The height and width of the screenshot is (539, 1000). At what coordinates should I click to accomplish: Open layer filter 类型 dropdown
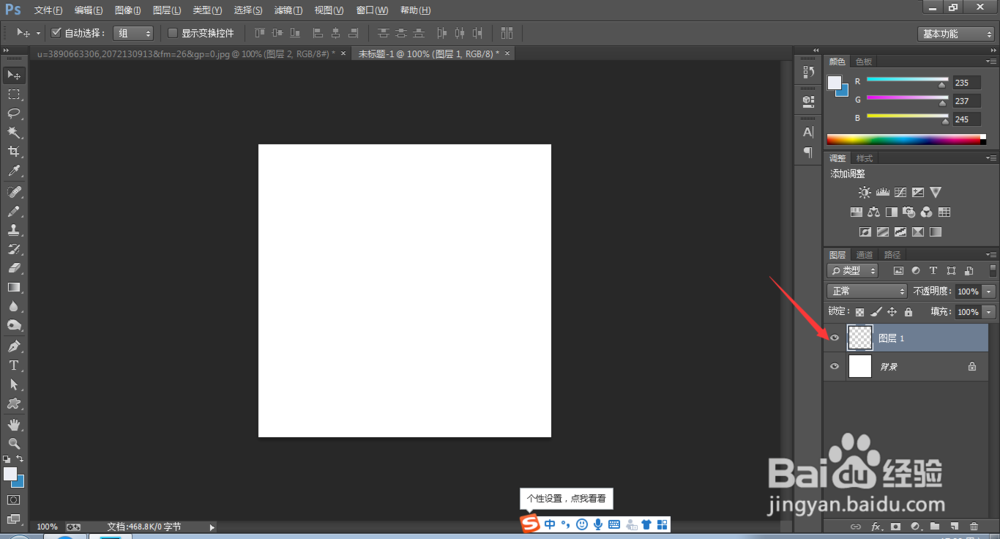[x=853, y=271]
